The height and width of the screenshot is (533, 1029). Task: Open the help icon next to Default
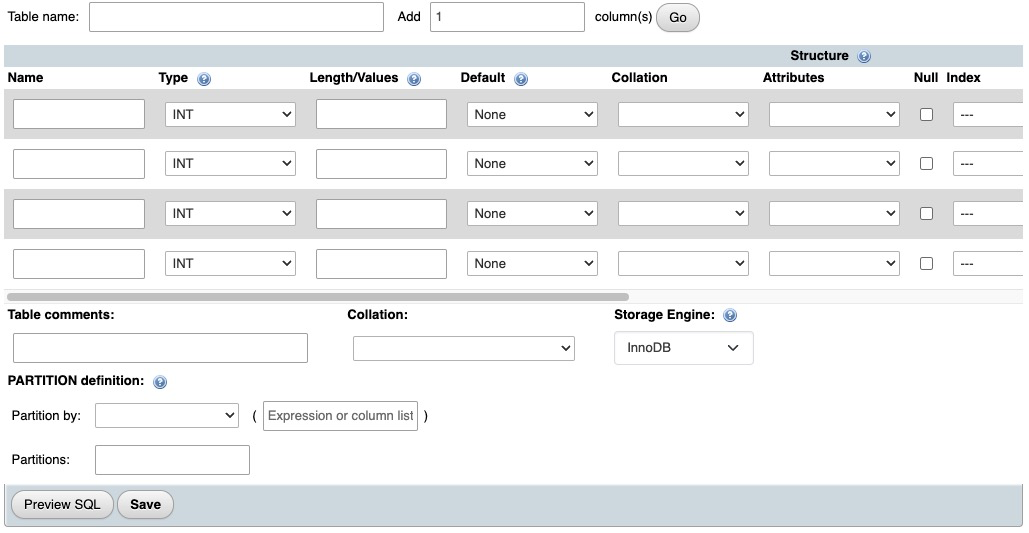[x=521, y=78]
